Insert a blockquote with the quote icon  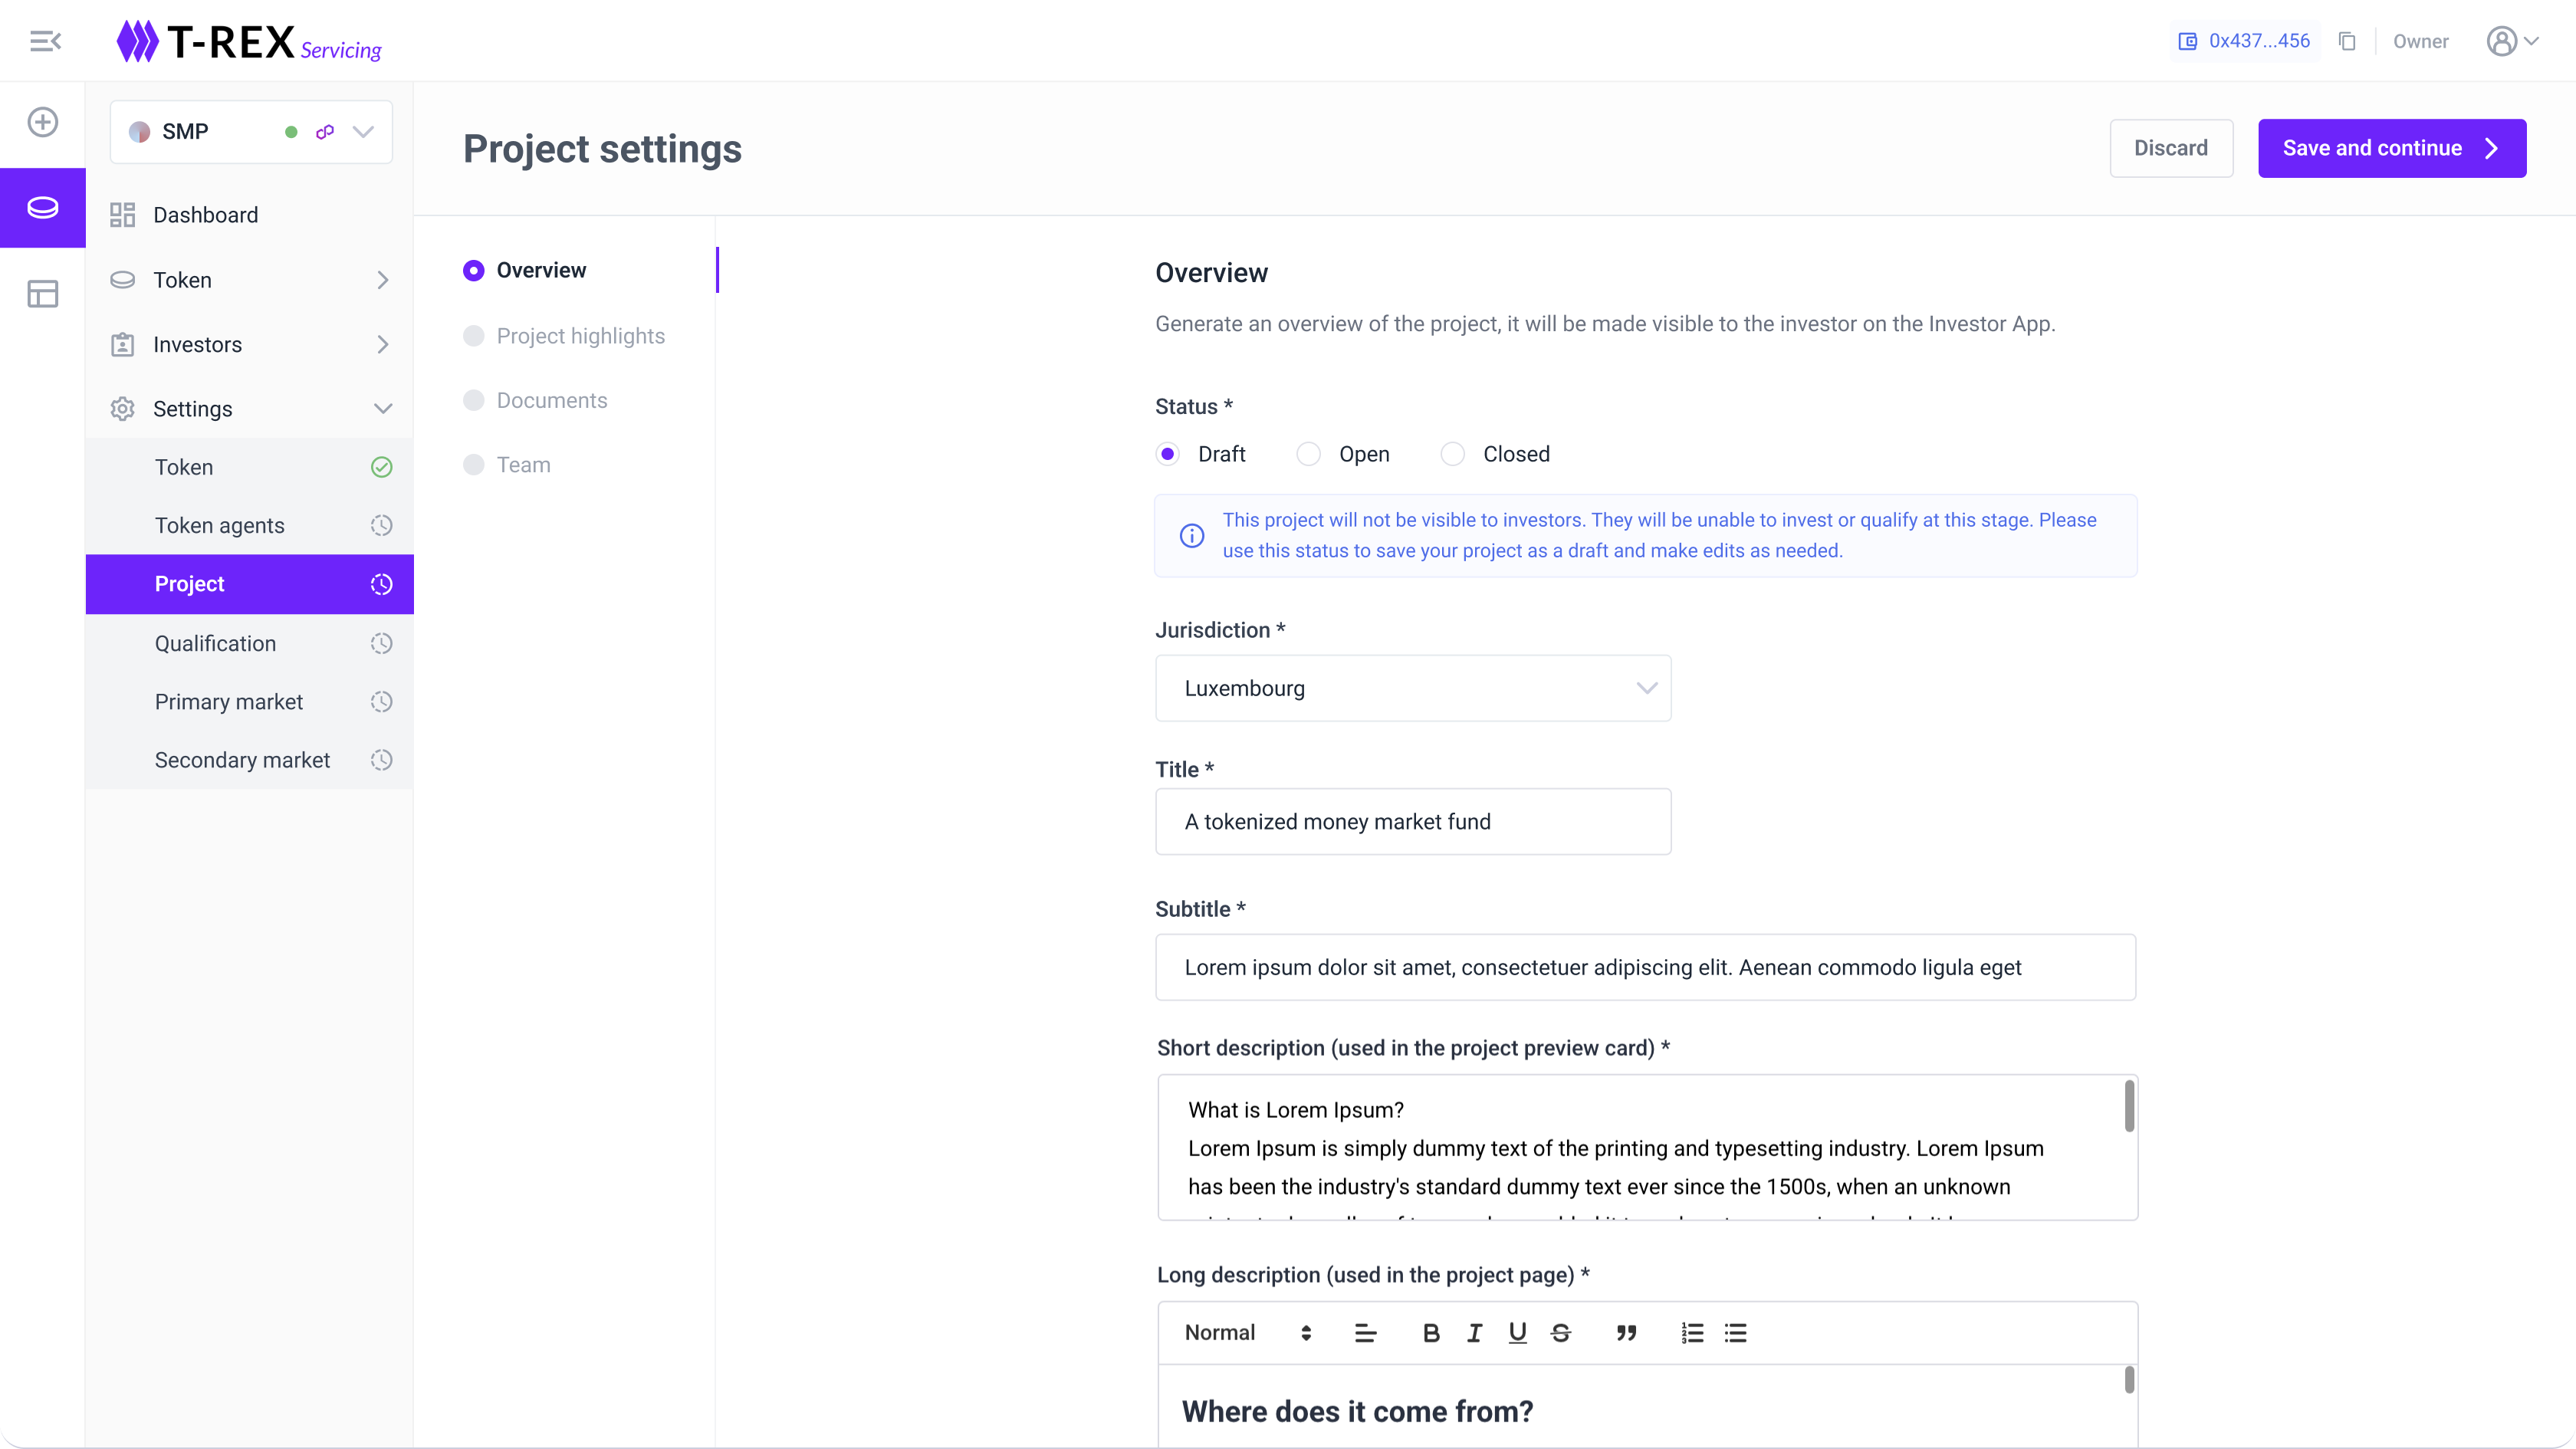(1626, 1333)
